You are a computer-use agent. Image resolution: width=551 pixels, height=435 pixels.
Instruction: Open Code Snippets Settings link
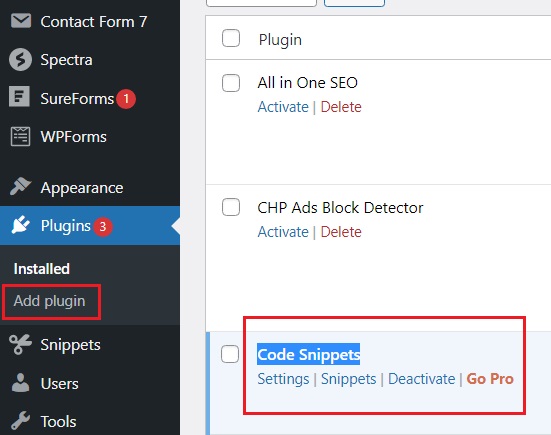pyautogui.click(x=283, y=379)
